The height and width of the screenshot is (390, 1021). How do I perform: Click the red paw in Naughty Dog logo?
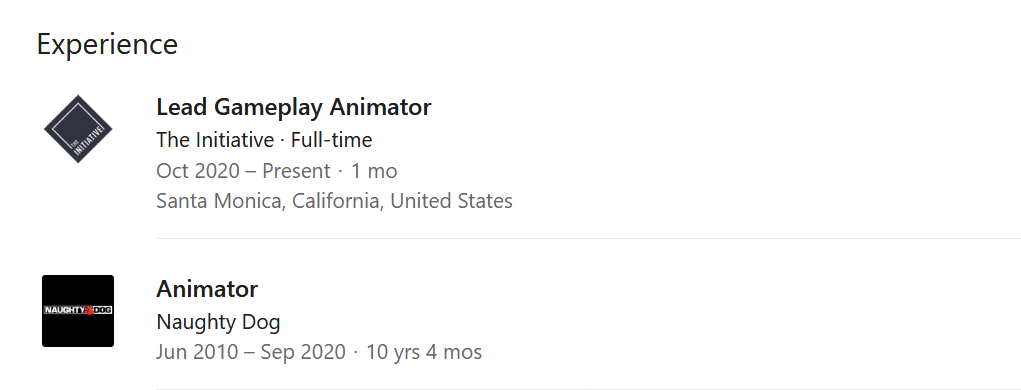pos(91,310)
